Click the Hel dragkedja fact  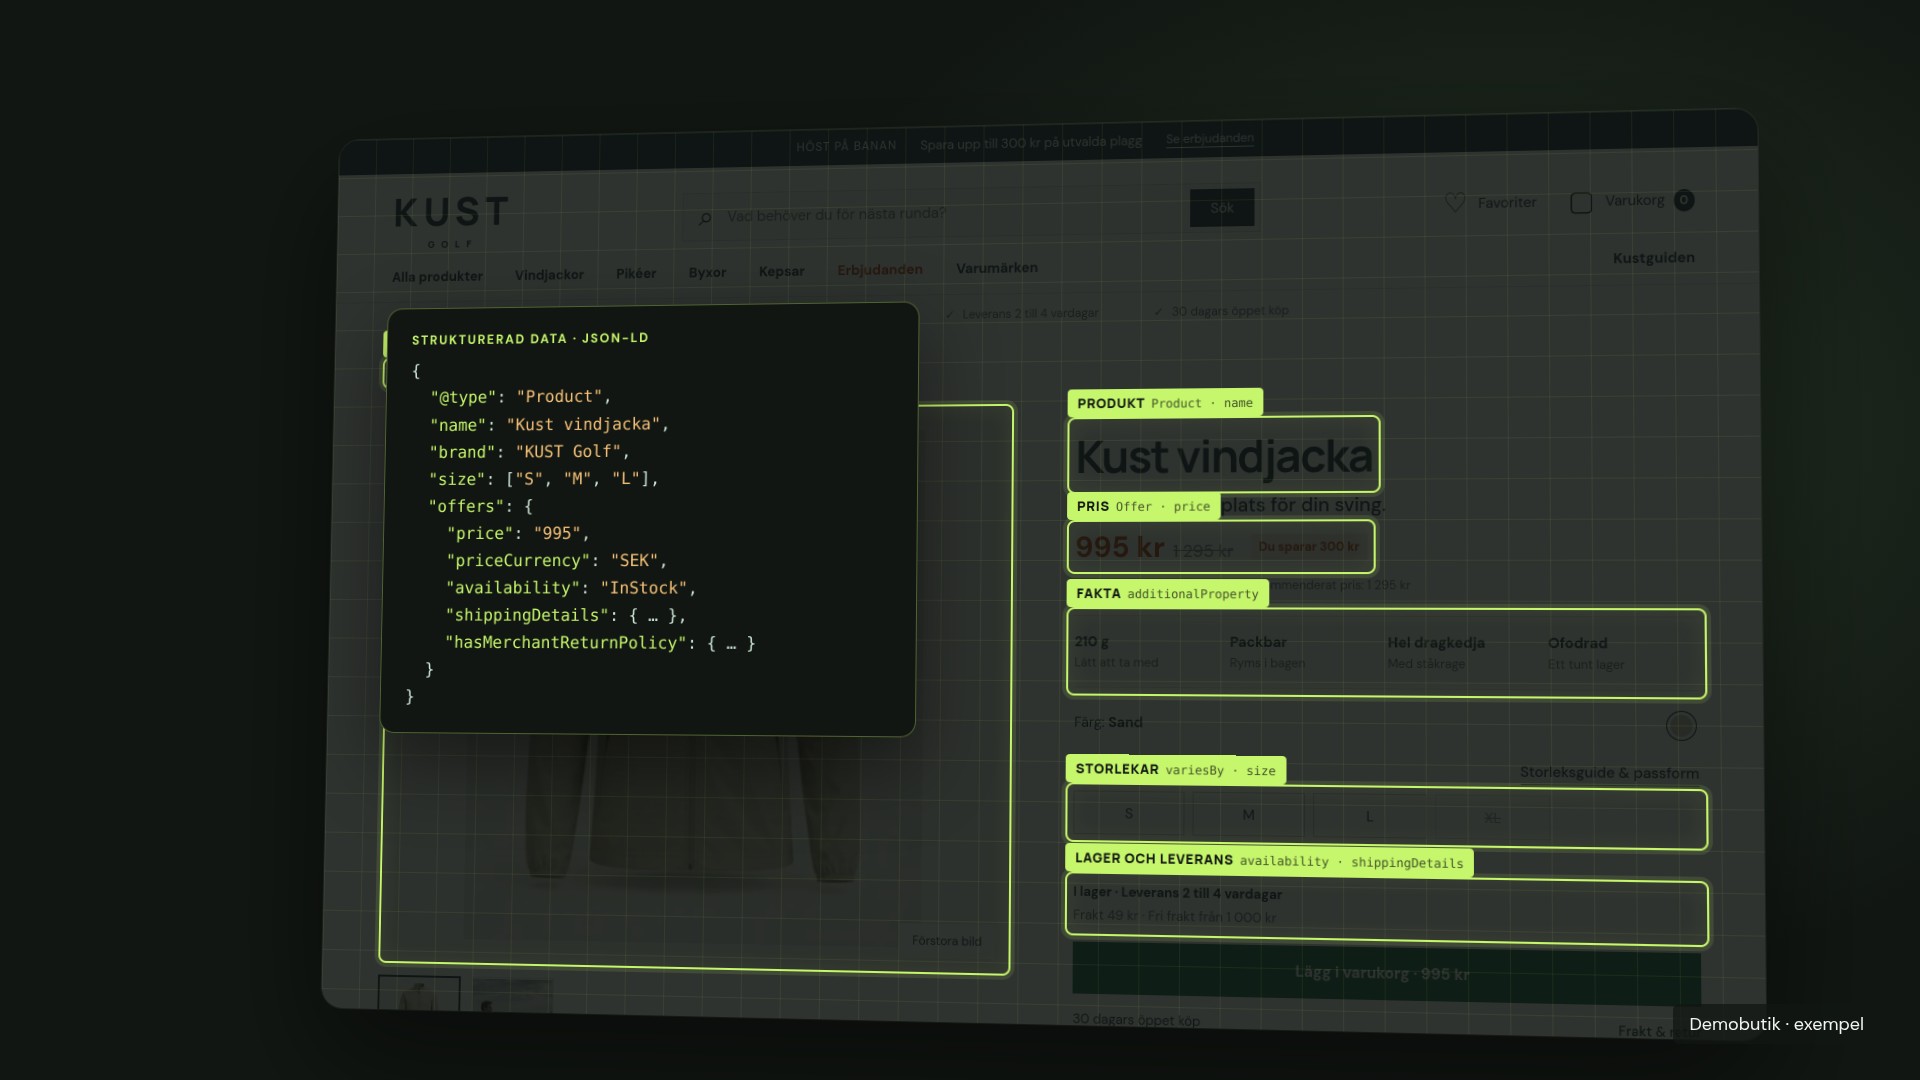click(1435, 653)
